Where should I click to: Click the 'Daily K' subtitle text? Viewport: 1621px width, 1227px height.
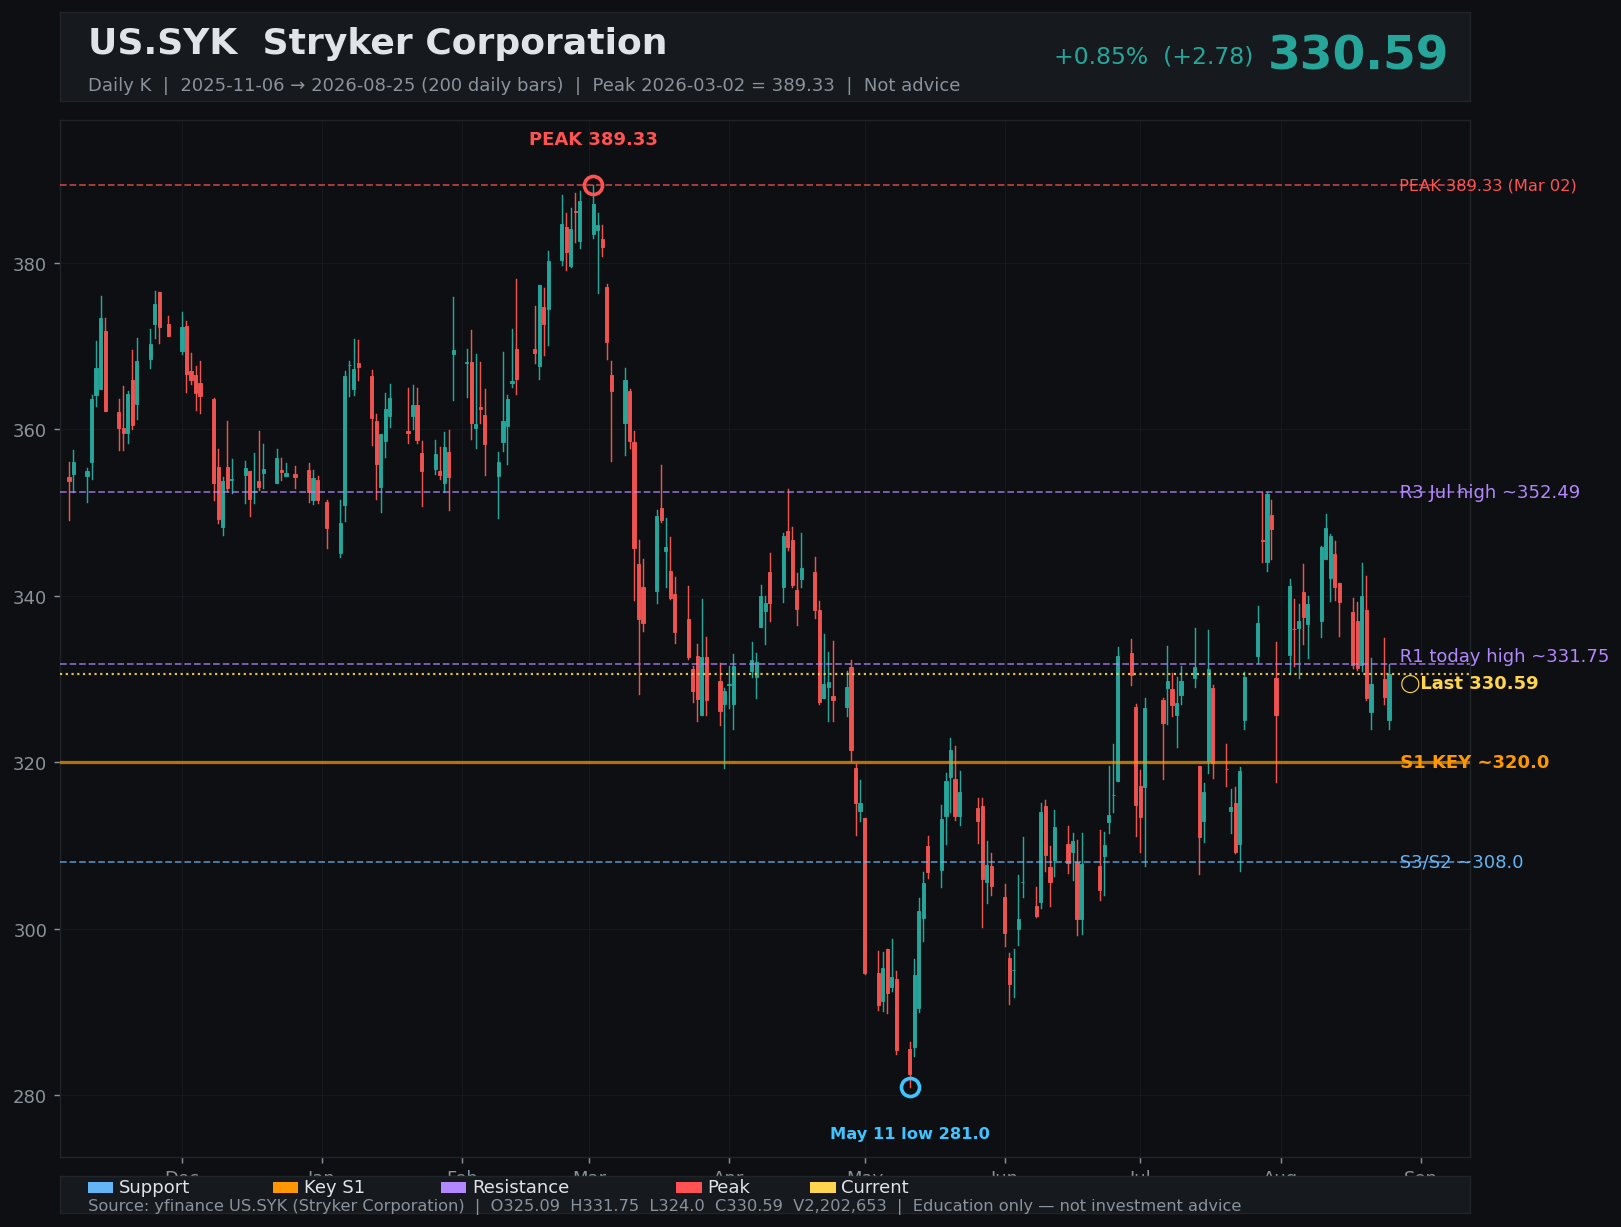pyautogui.click(x=119, y=85)
